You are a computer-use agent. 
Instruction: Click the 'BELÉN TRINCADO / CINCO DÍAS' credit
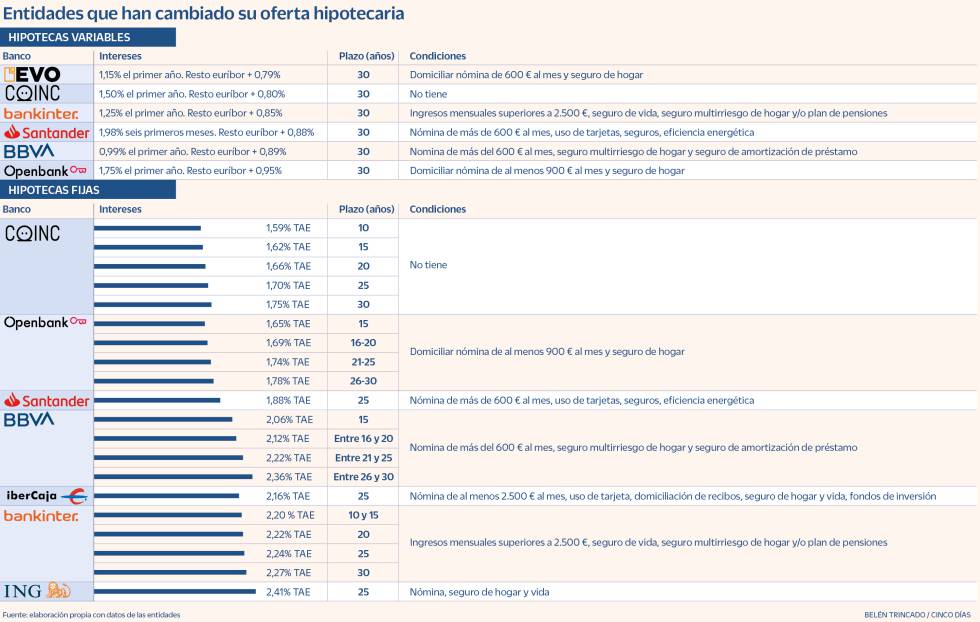917,615
